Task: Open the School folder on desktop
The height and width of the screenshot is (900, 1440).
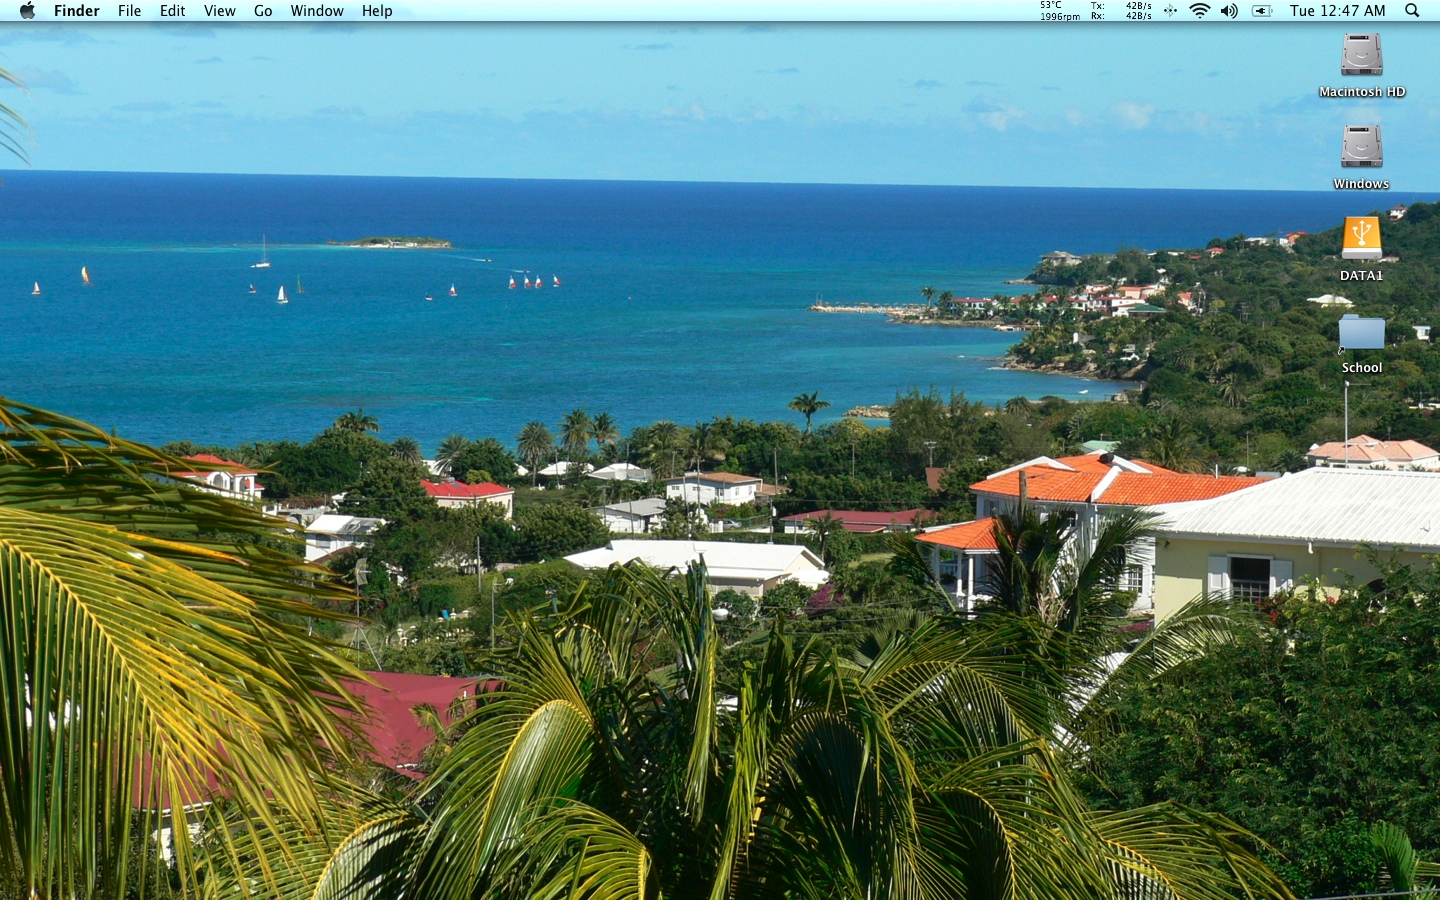Action: [1360, 333]
